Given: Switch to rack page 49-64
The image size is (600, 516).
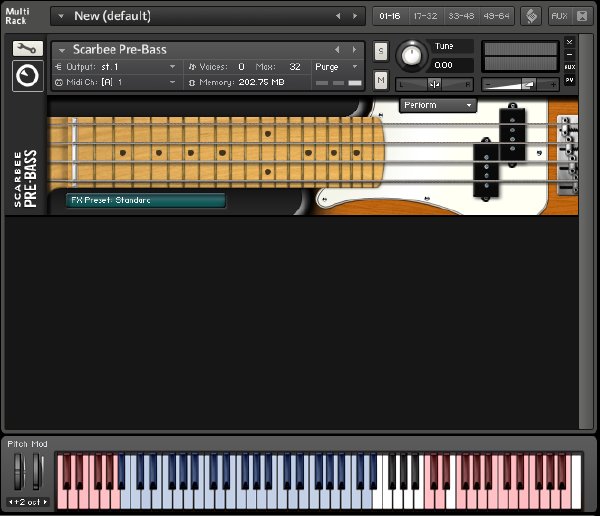Looking at the screenshot, I should [x=496, y=16].
